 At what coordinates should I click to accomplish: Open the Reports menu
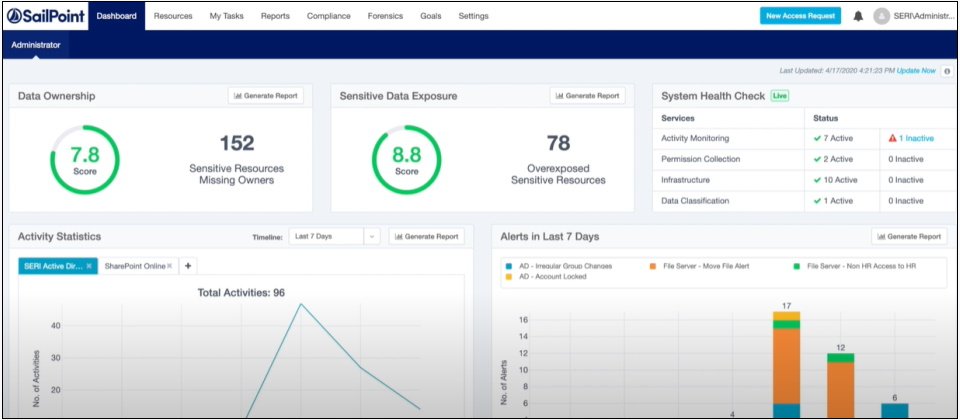click(x=276, y=17)
